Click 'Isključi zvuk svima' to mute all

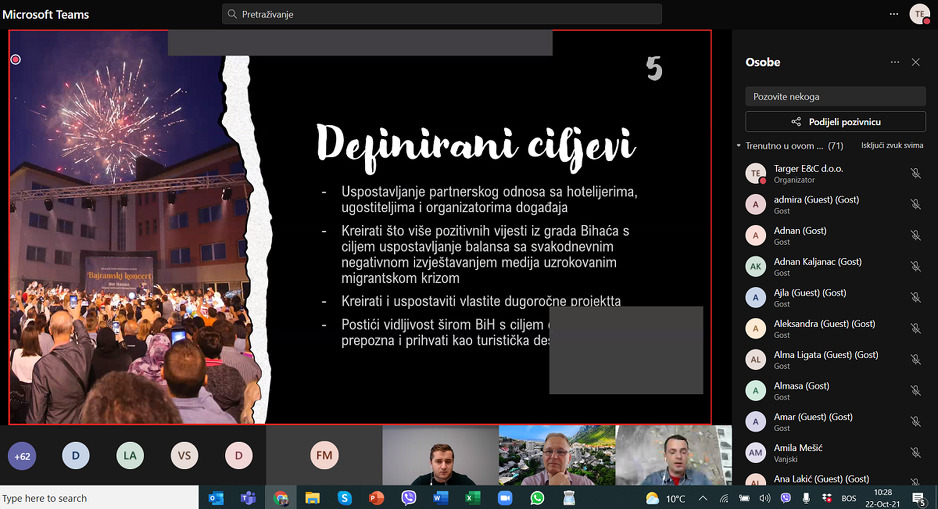pos(892,145)
